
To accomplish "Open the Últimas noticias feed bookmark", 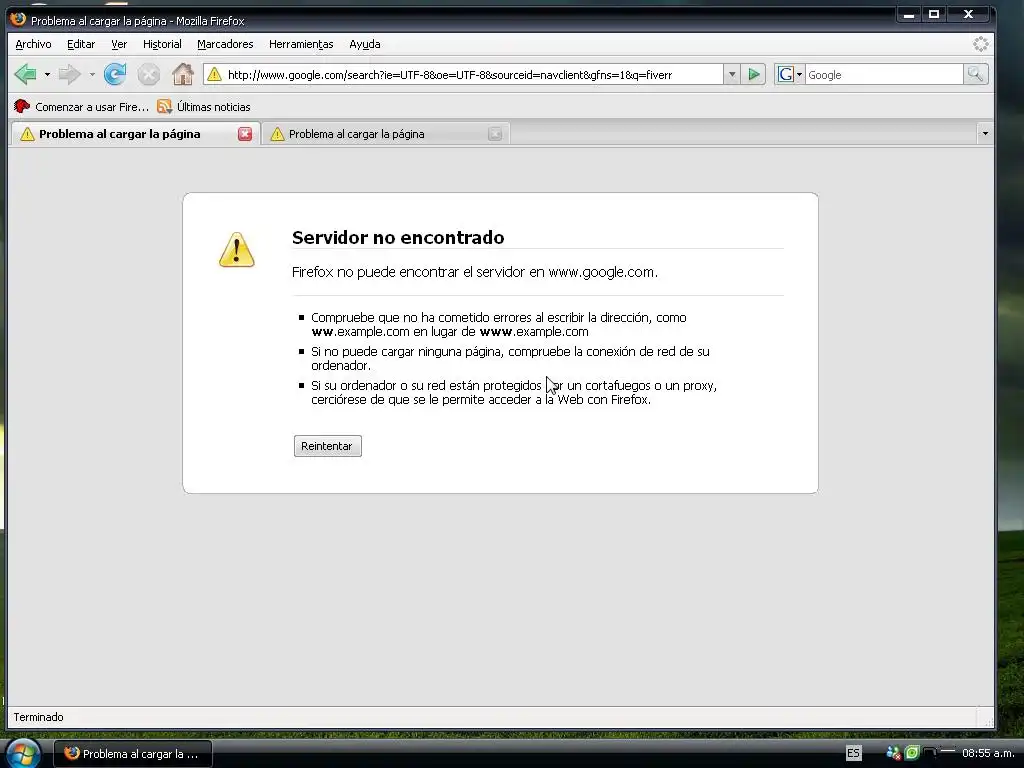I will coord(204,106).
